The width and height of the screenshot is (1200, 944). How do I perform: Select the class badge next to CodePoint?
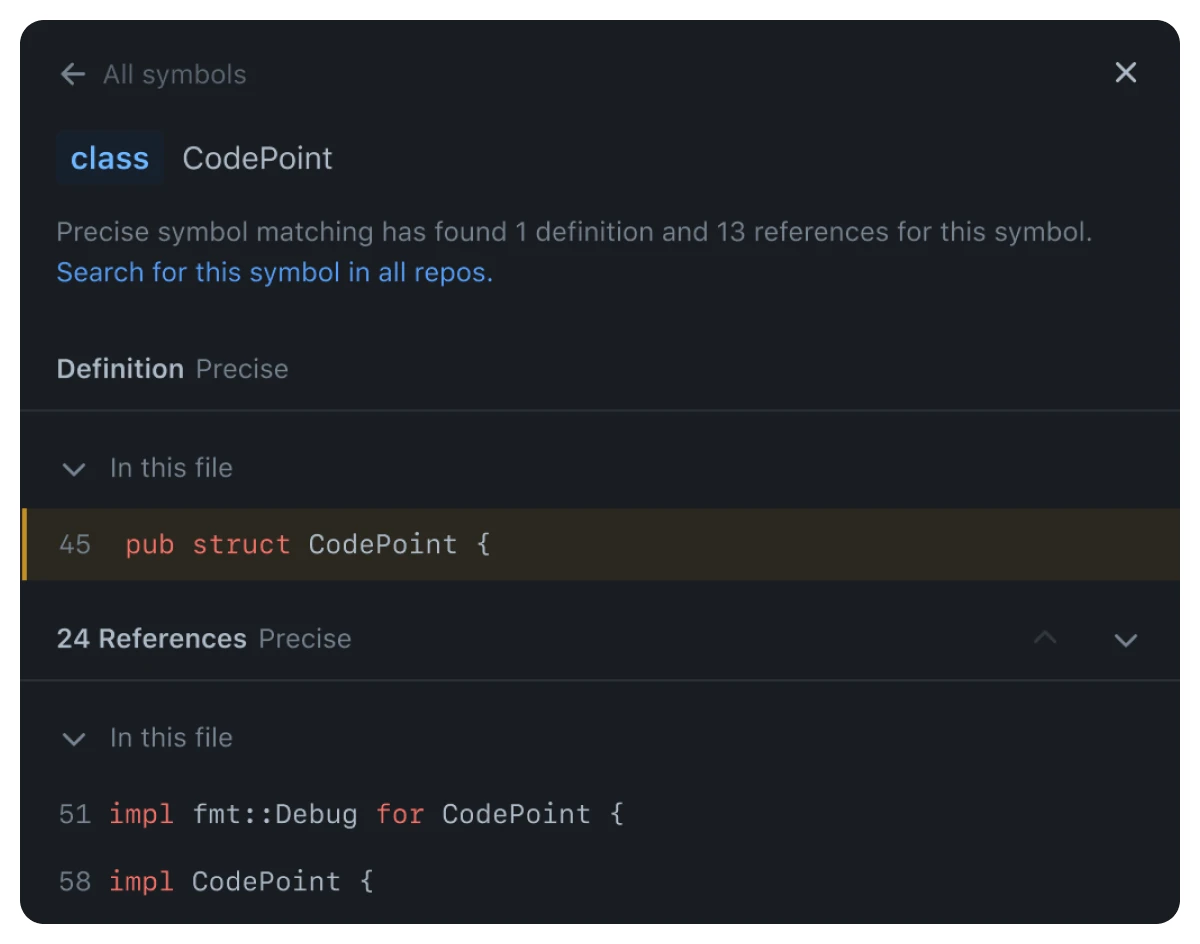110,157
